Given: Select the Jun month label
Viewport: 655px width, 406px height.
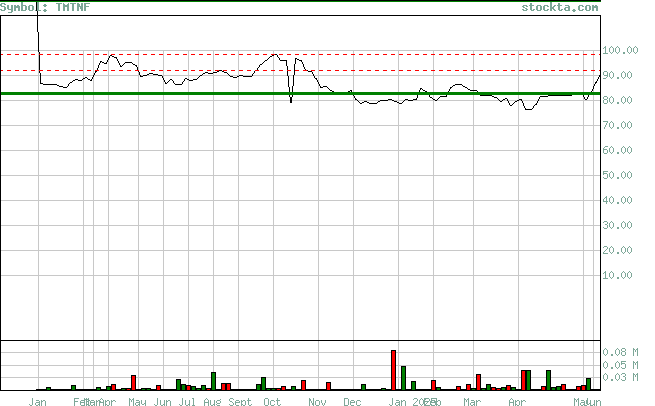Looking at the screenshot, I should (162, 402).
